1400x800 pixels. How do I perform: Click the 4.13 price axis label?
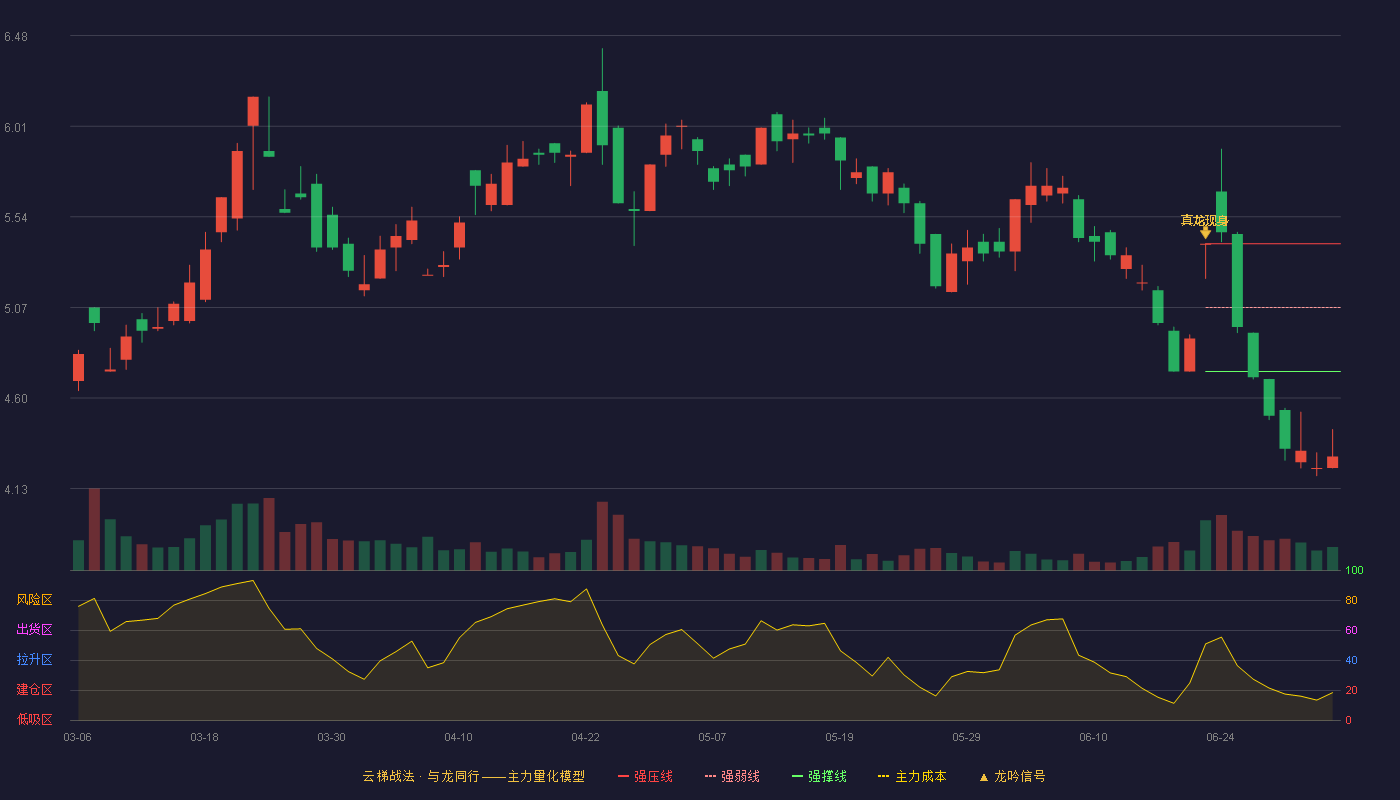pos(16,490)
